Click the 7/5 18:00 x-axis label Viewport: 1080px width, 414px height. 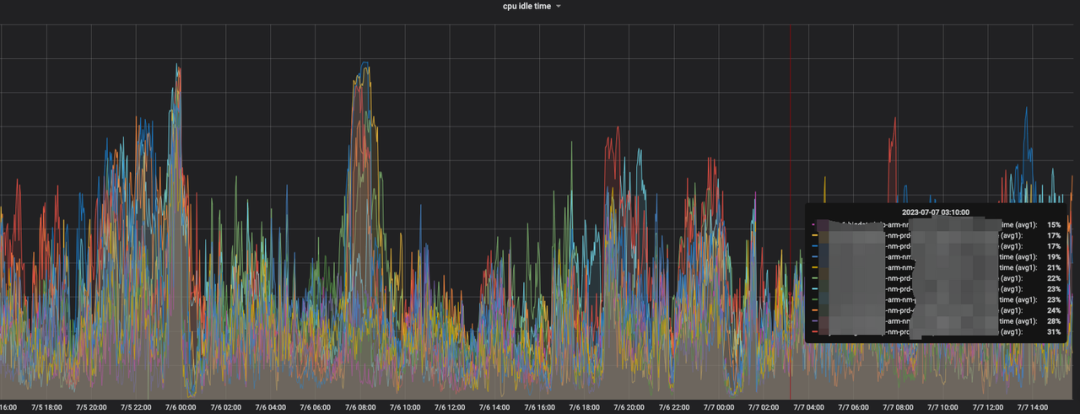point(46,407)
